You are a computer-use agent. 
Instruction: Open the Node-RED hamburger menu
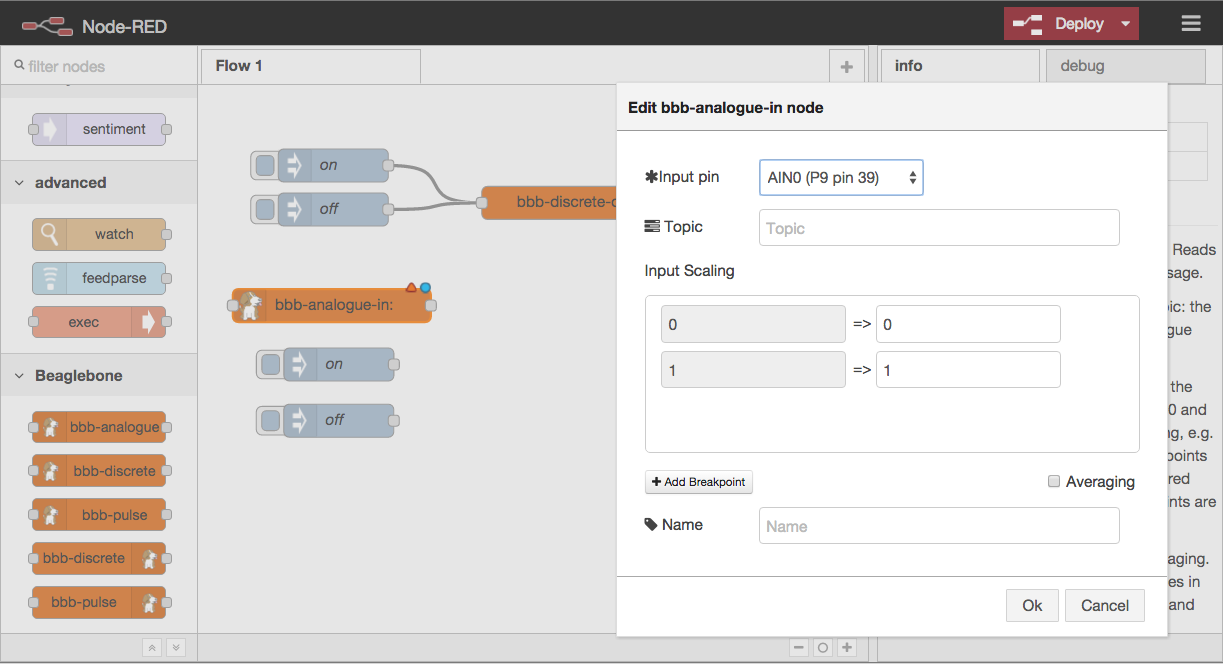[x=1190, y=23]
